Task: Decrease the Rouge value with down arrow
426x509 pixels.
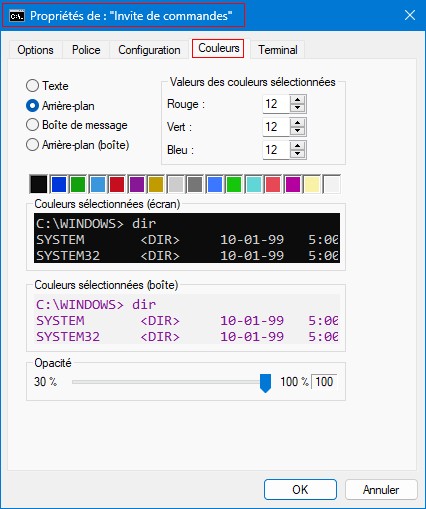Action: pos(297,108)
